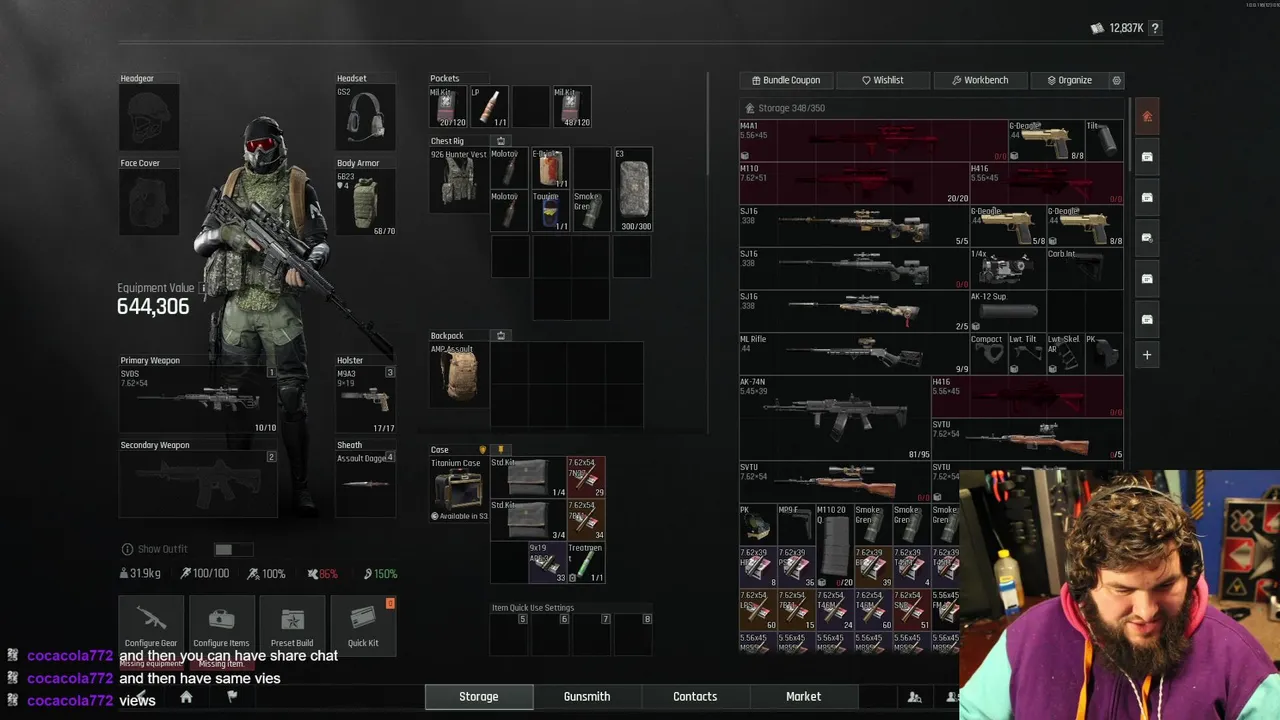Select the M110 rifle in storage
The height and width of the screenshot is (720, 1280).
pyautogui.click(x=854, y=183)
